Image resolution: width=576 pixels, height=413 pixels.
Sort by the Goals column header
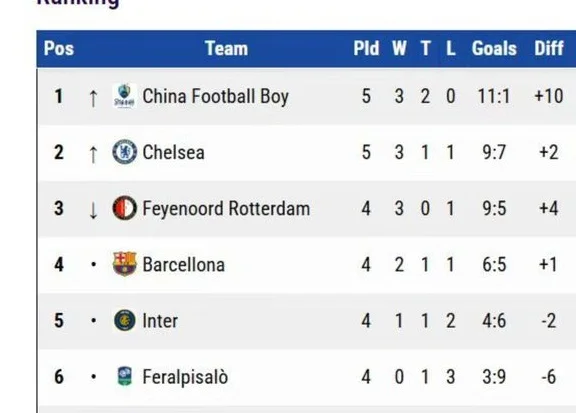(x=494, y=49)
